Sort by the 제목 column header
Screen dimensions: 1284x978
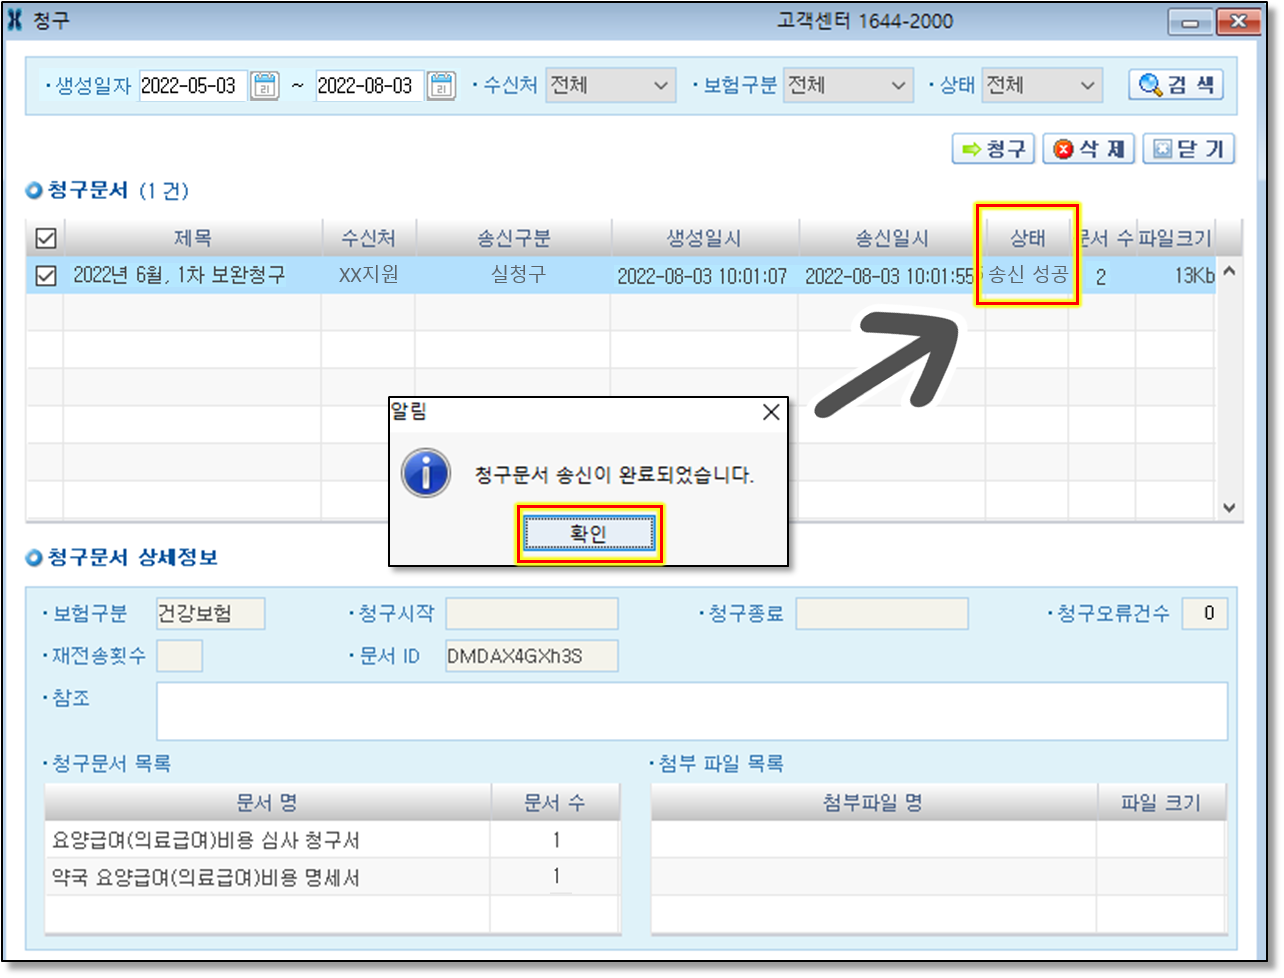(x=192, y=238)
